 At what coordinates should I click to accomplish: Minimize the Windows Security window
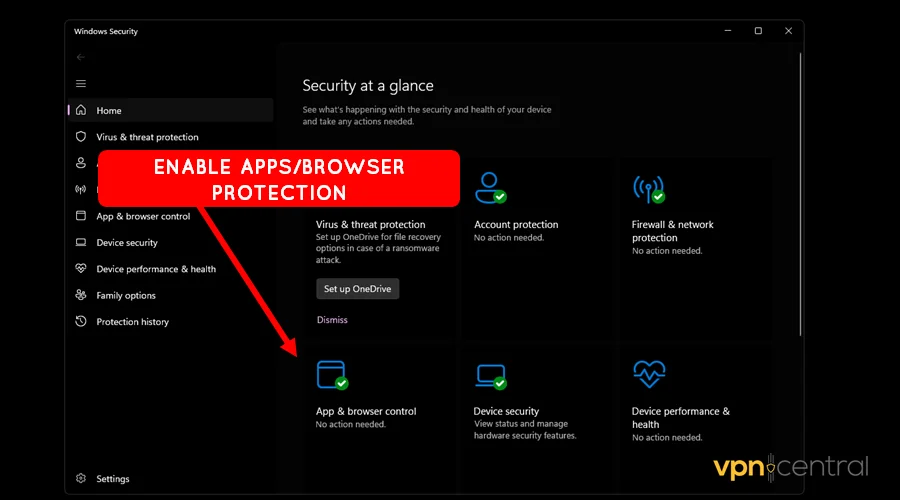(x=728, y=31)
